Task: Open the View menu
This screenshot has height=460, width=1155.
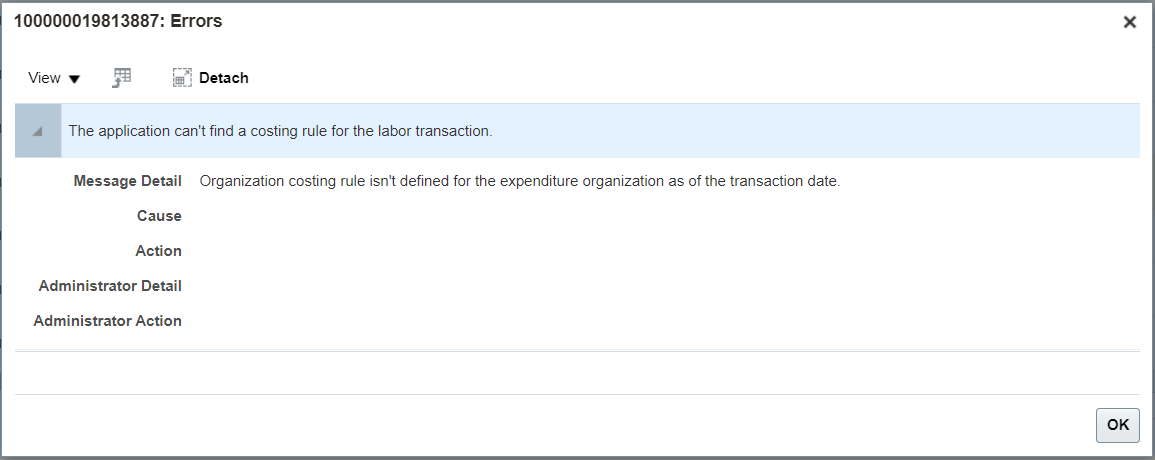Action: point(45,78)
